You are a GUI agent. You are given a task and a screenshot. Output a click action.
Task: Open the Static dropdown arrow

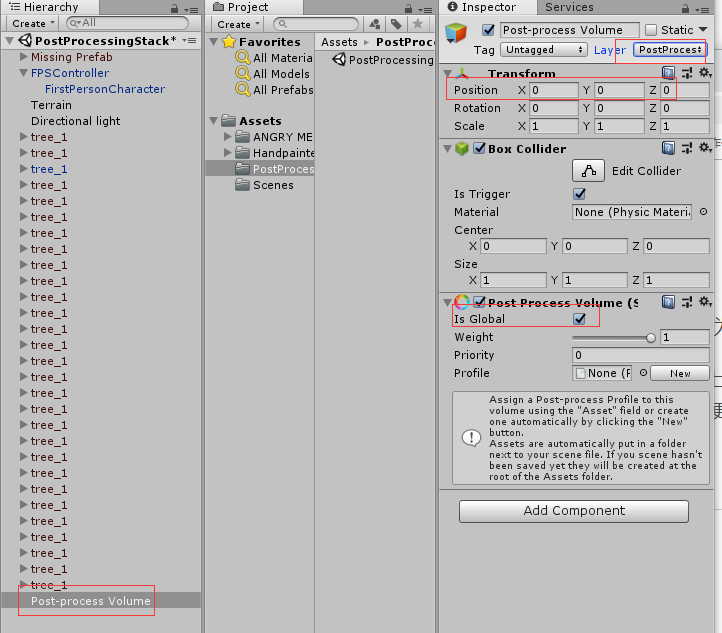click(703, 29)
